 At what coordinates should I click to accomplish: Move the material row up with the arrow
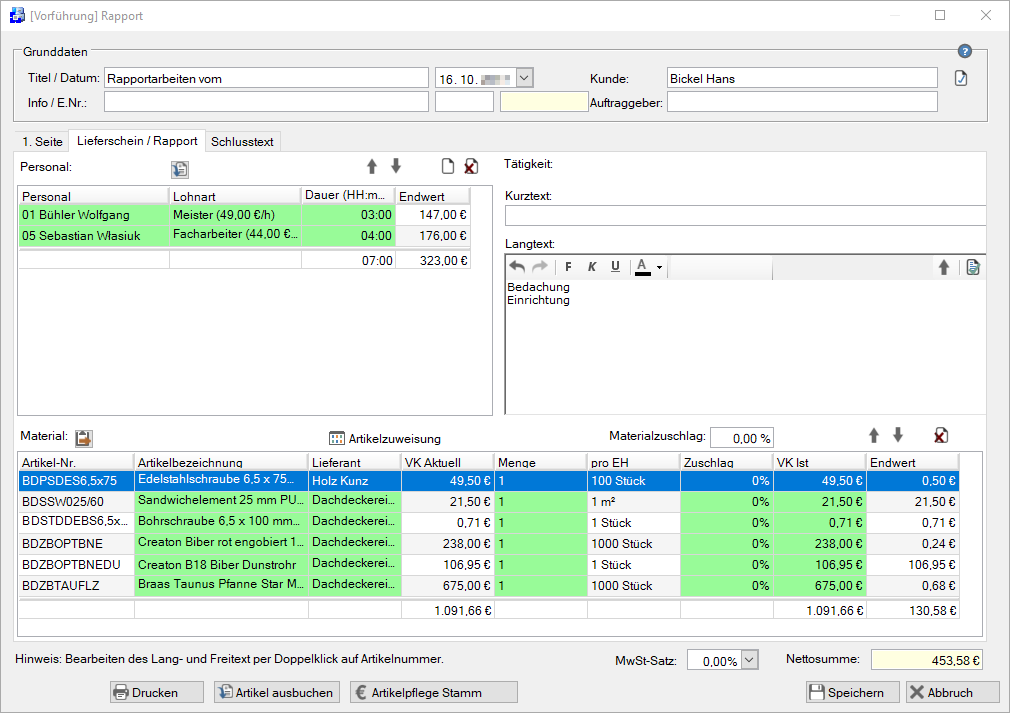click(873, 436)
